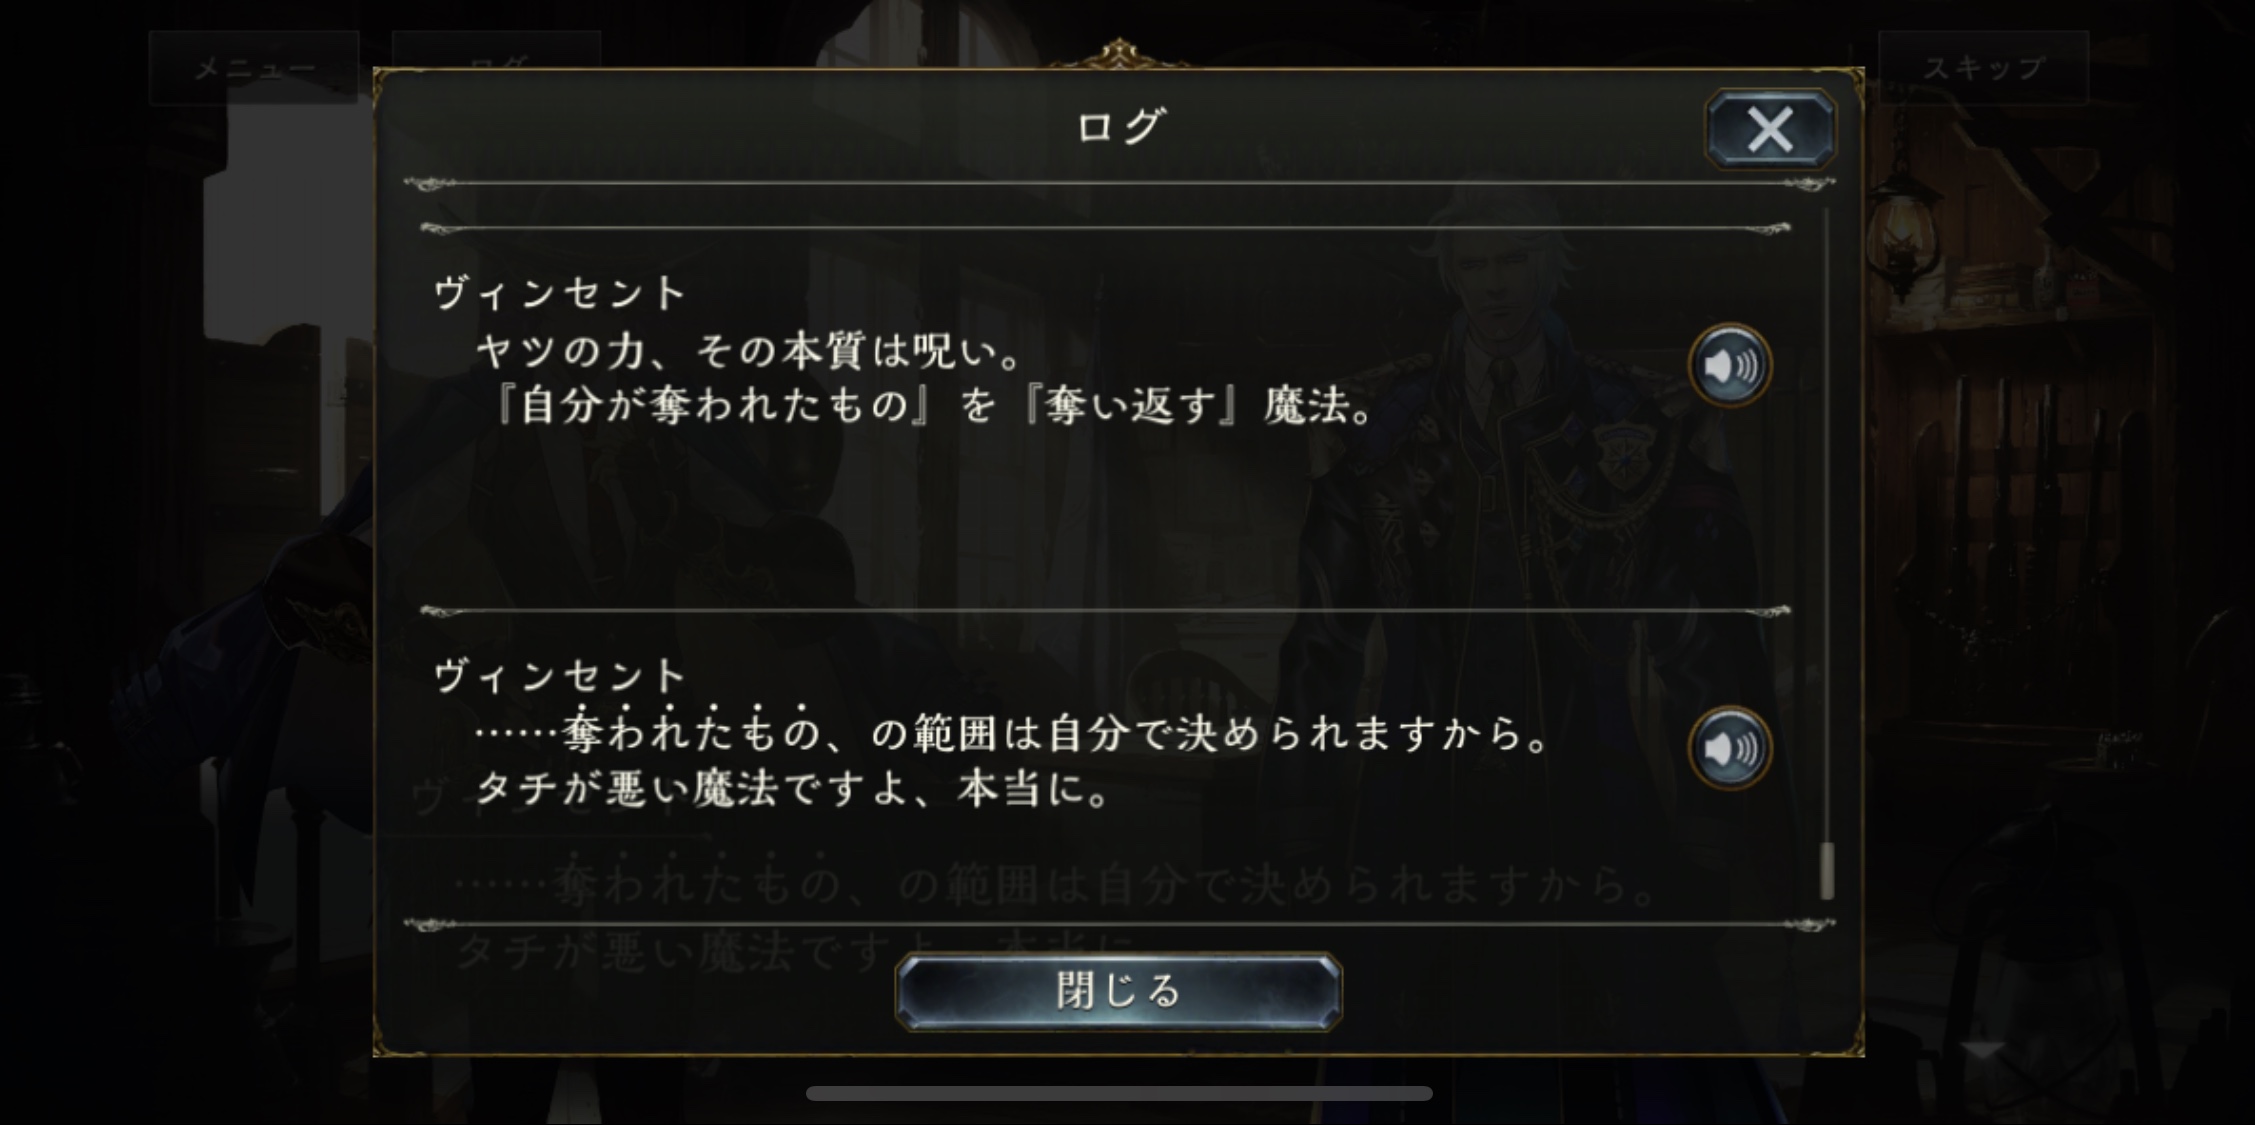
Task: Click the line タチが悪い魔法ですよ、本当に。
Action: click(x=794, y=790)
